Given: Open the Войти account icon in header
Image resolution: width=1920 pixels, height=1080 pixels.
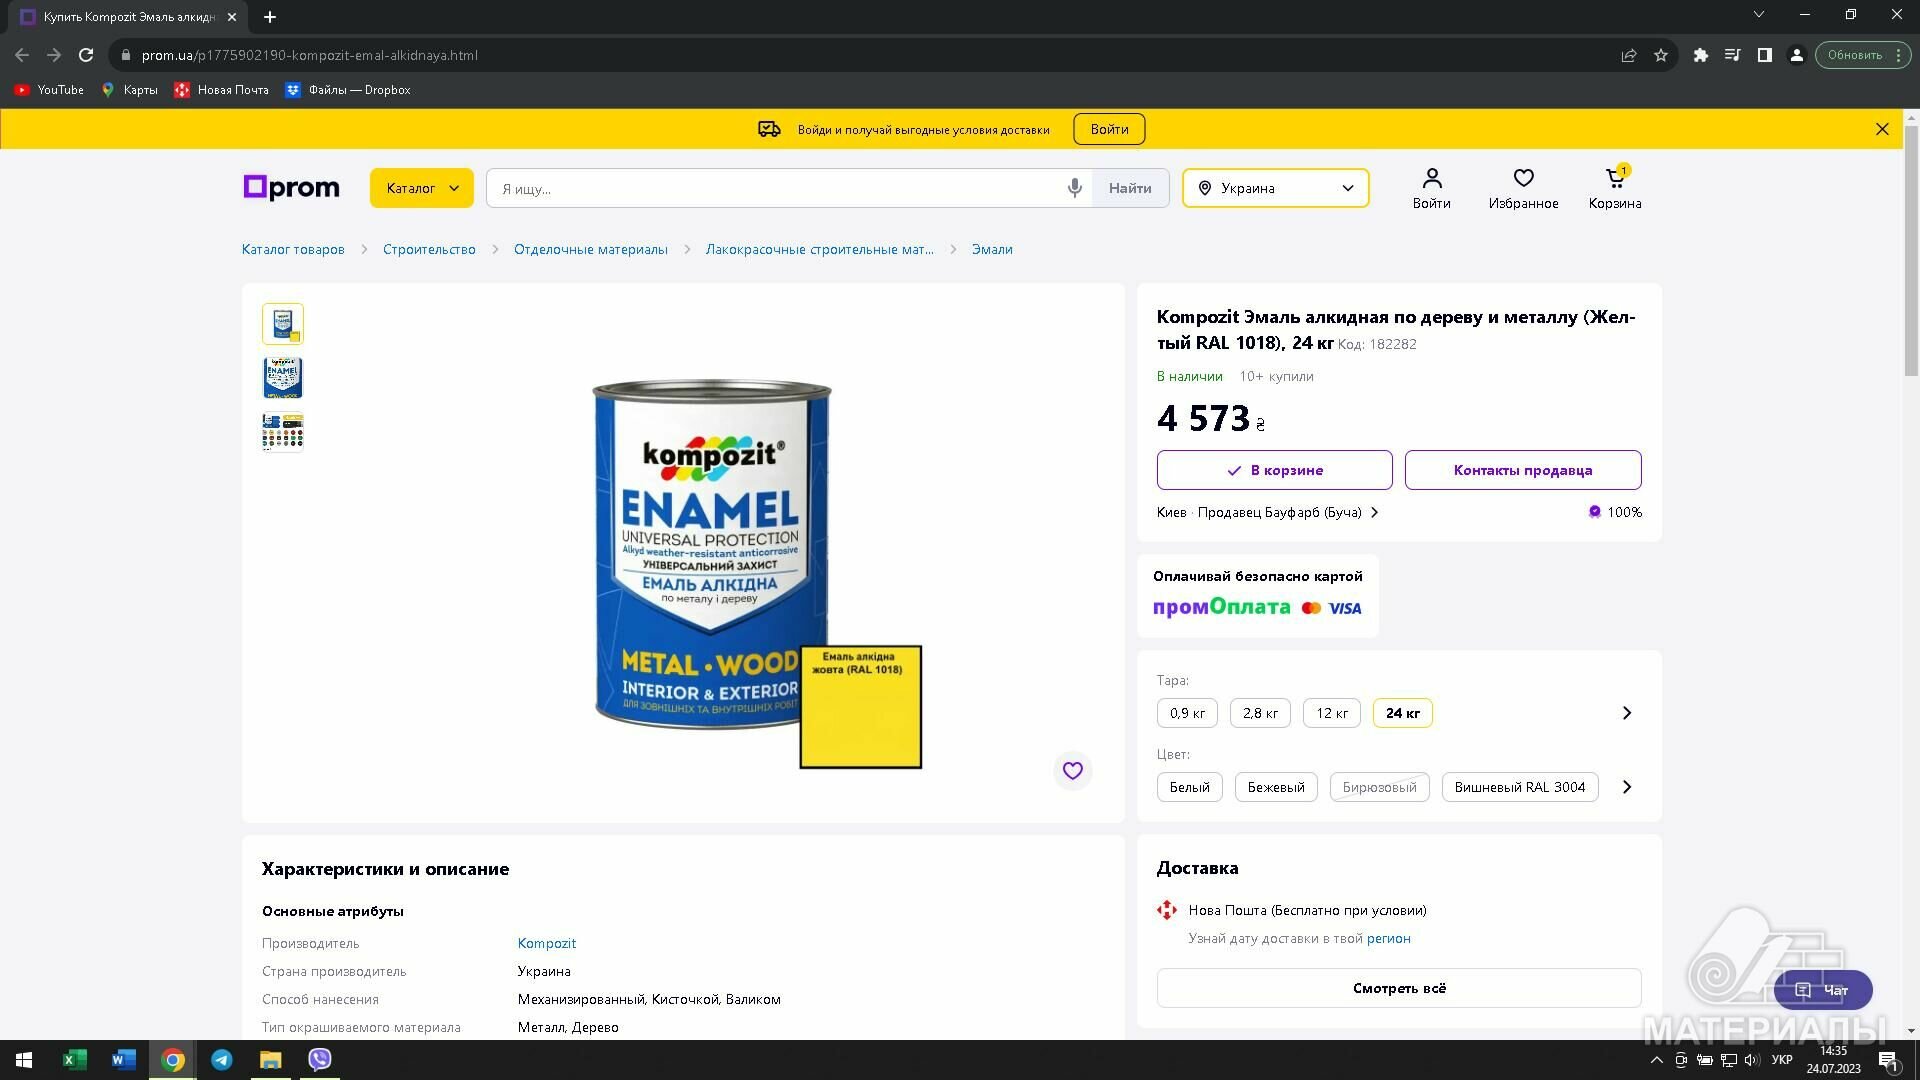Looking at the screenshot, I should (x=1431, y=188).
